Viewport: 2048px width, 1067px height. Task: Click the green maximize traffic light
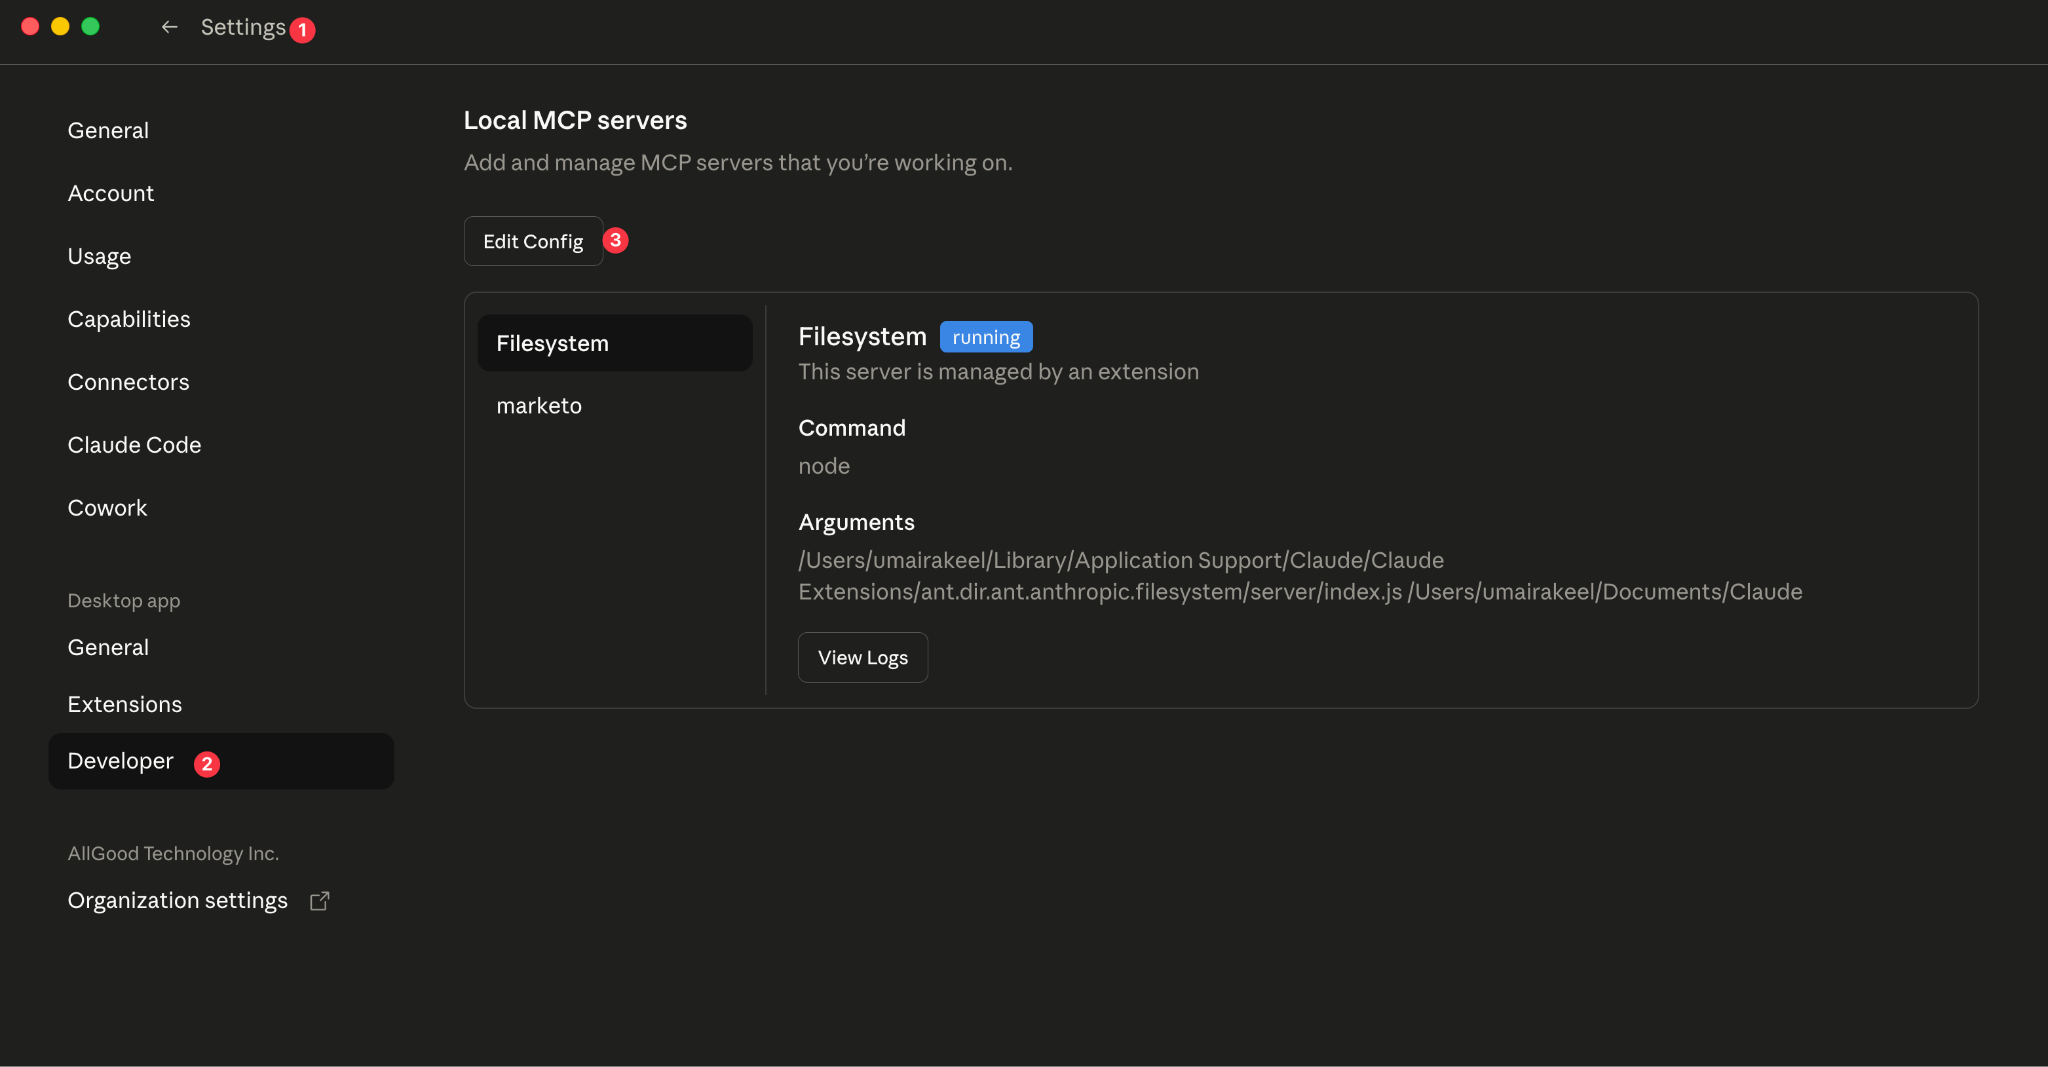[x=90, y=26]
